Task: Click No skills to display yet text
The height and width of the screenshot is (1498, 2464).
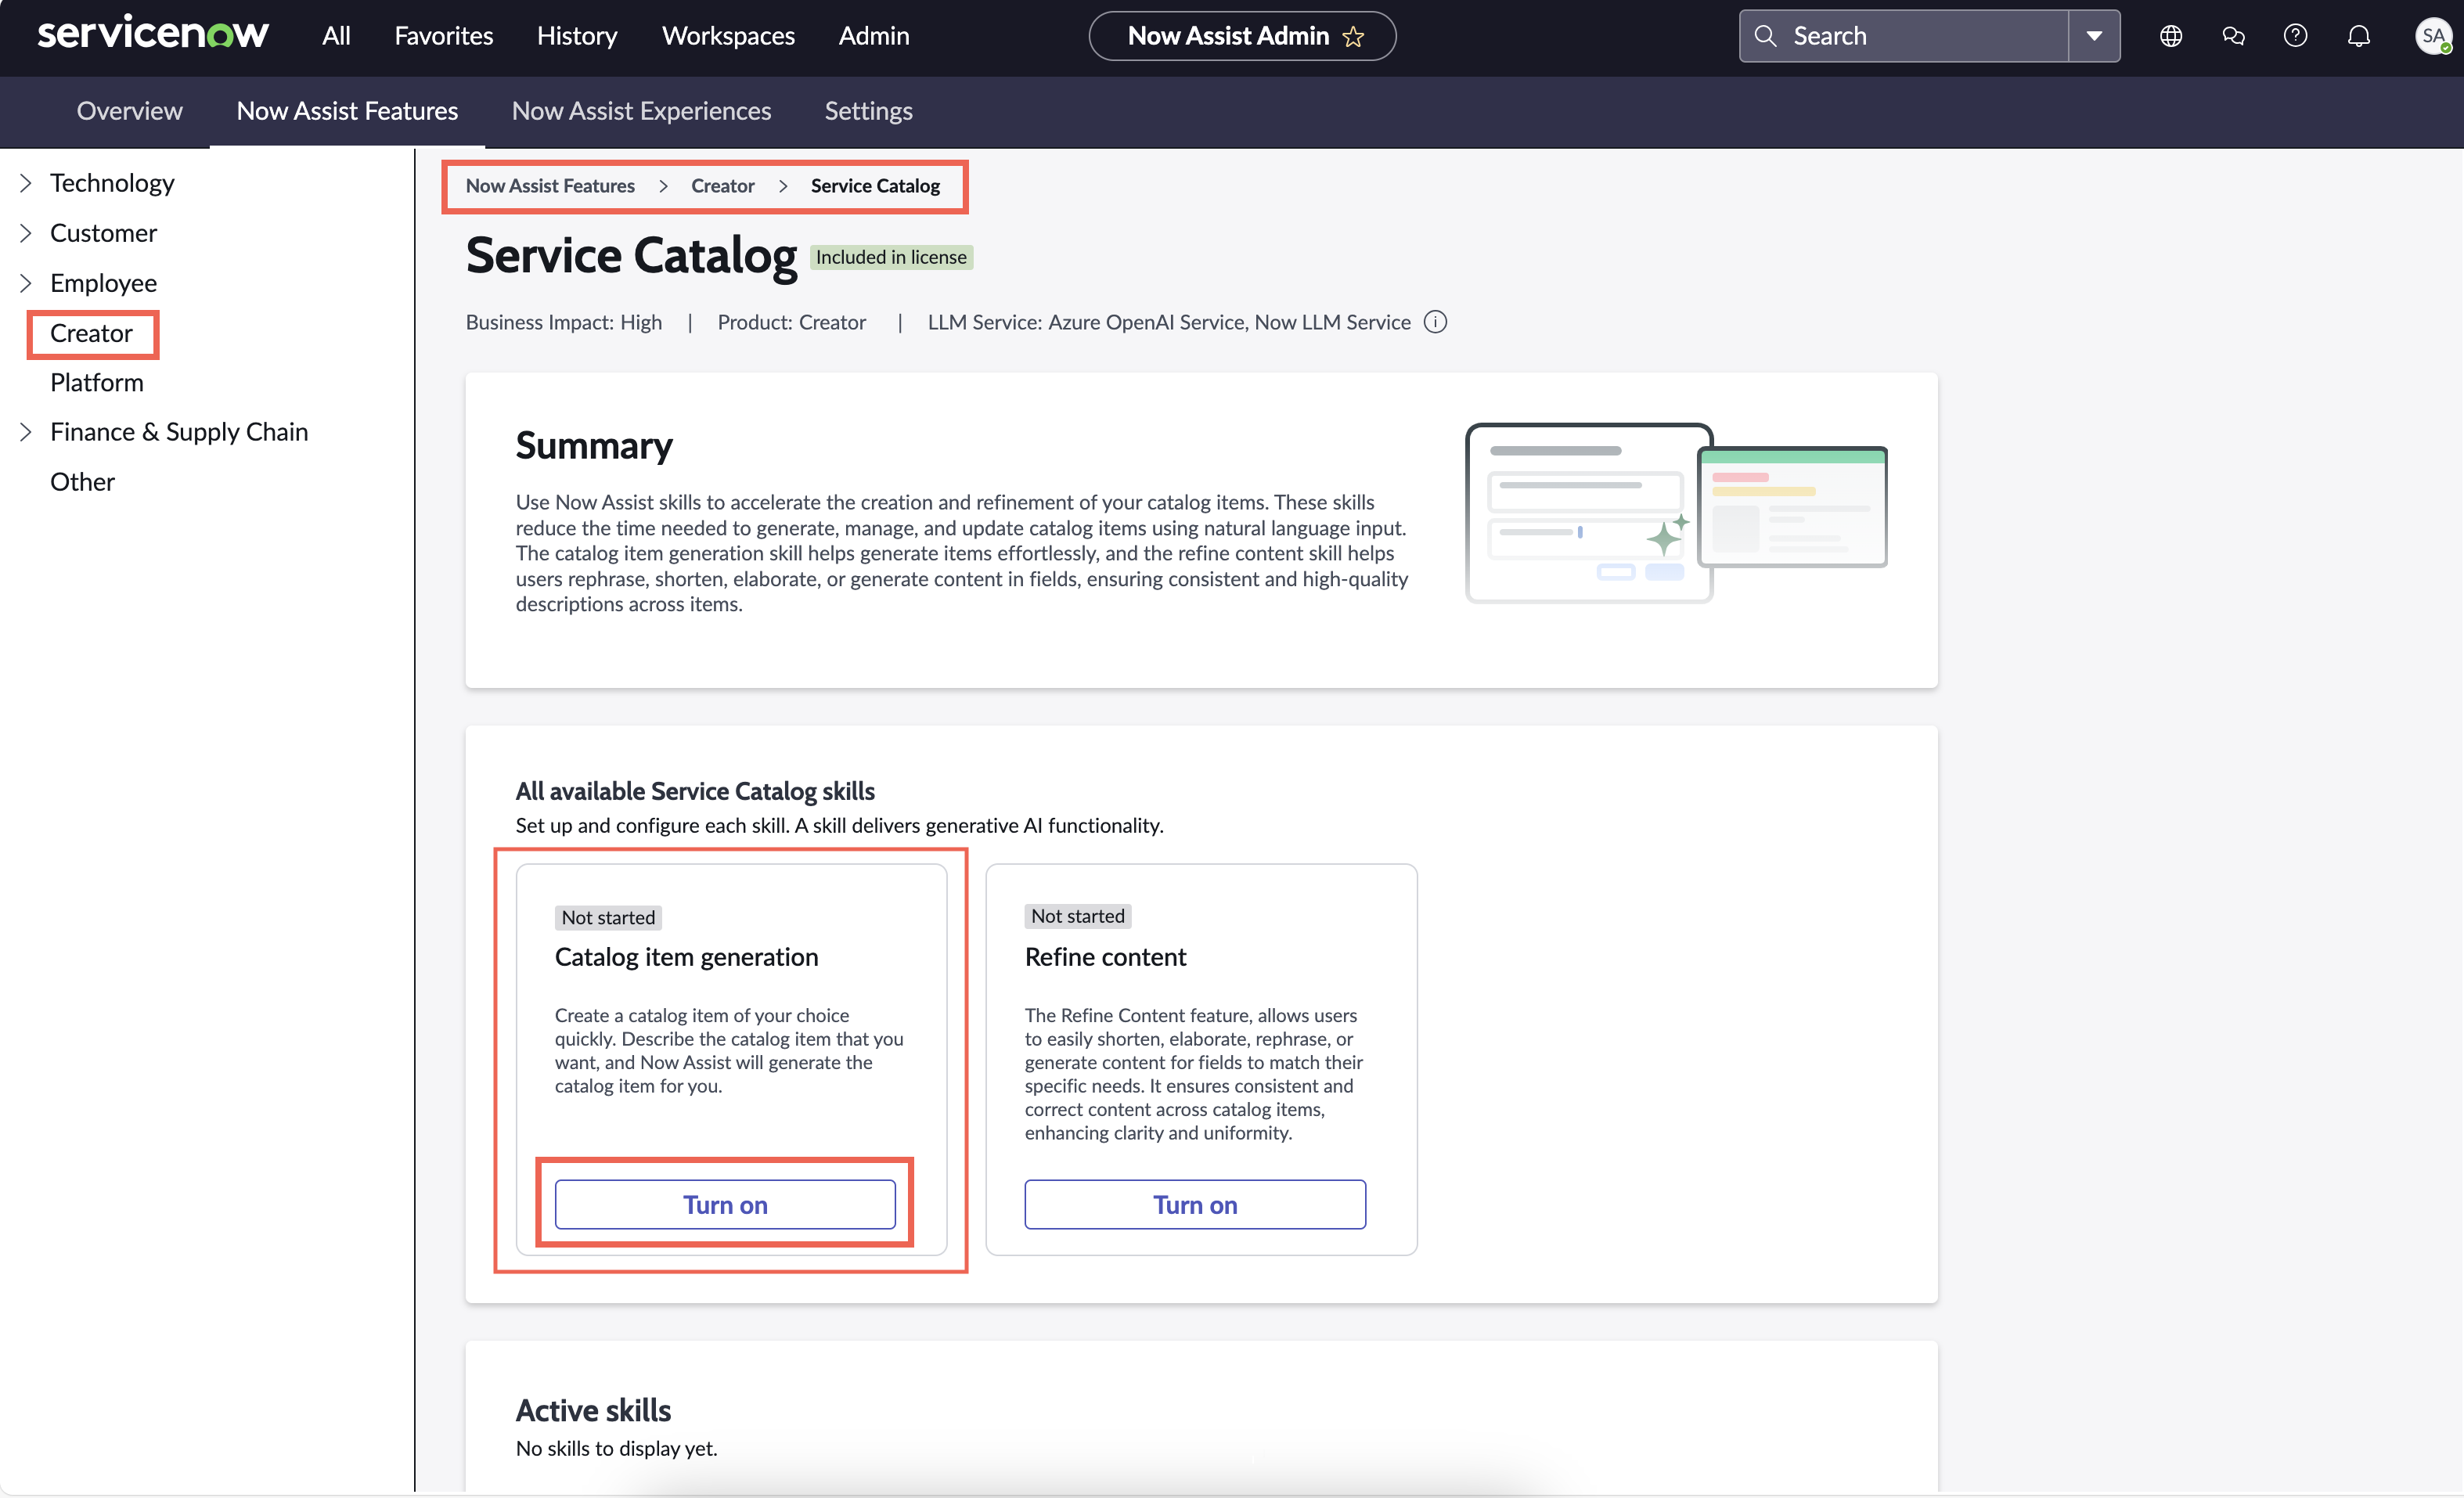Action: point(617,1448)
